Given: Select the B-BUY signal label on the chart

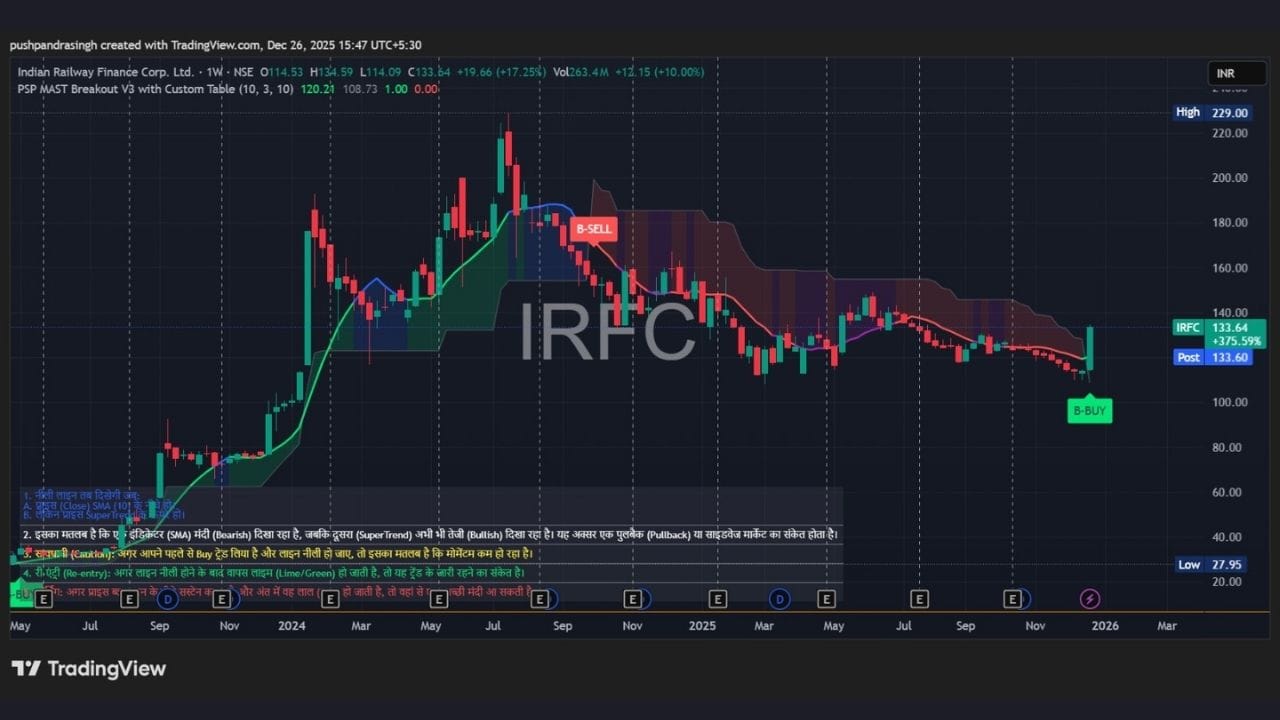Looking at the screenshot, I should coord(1089,410).
